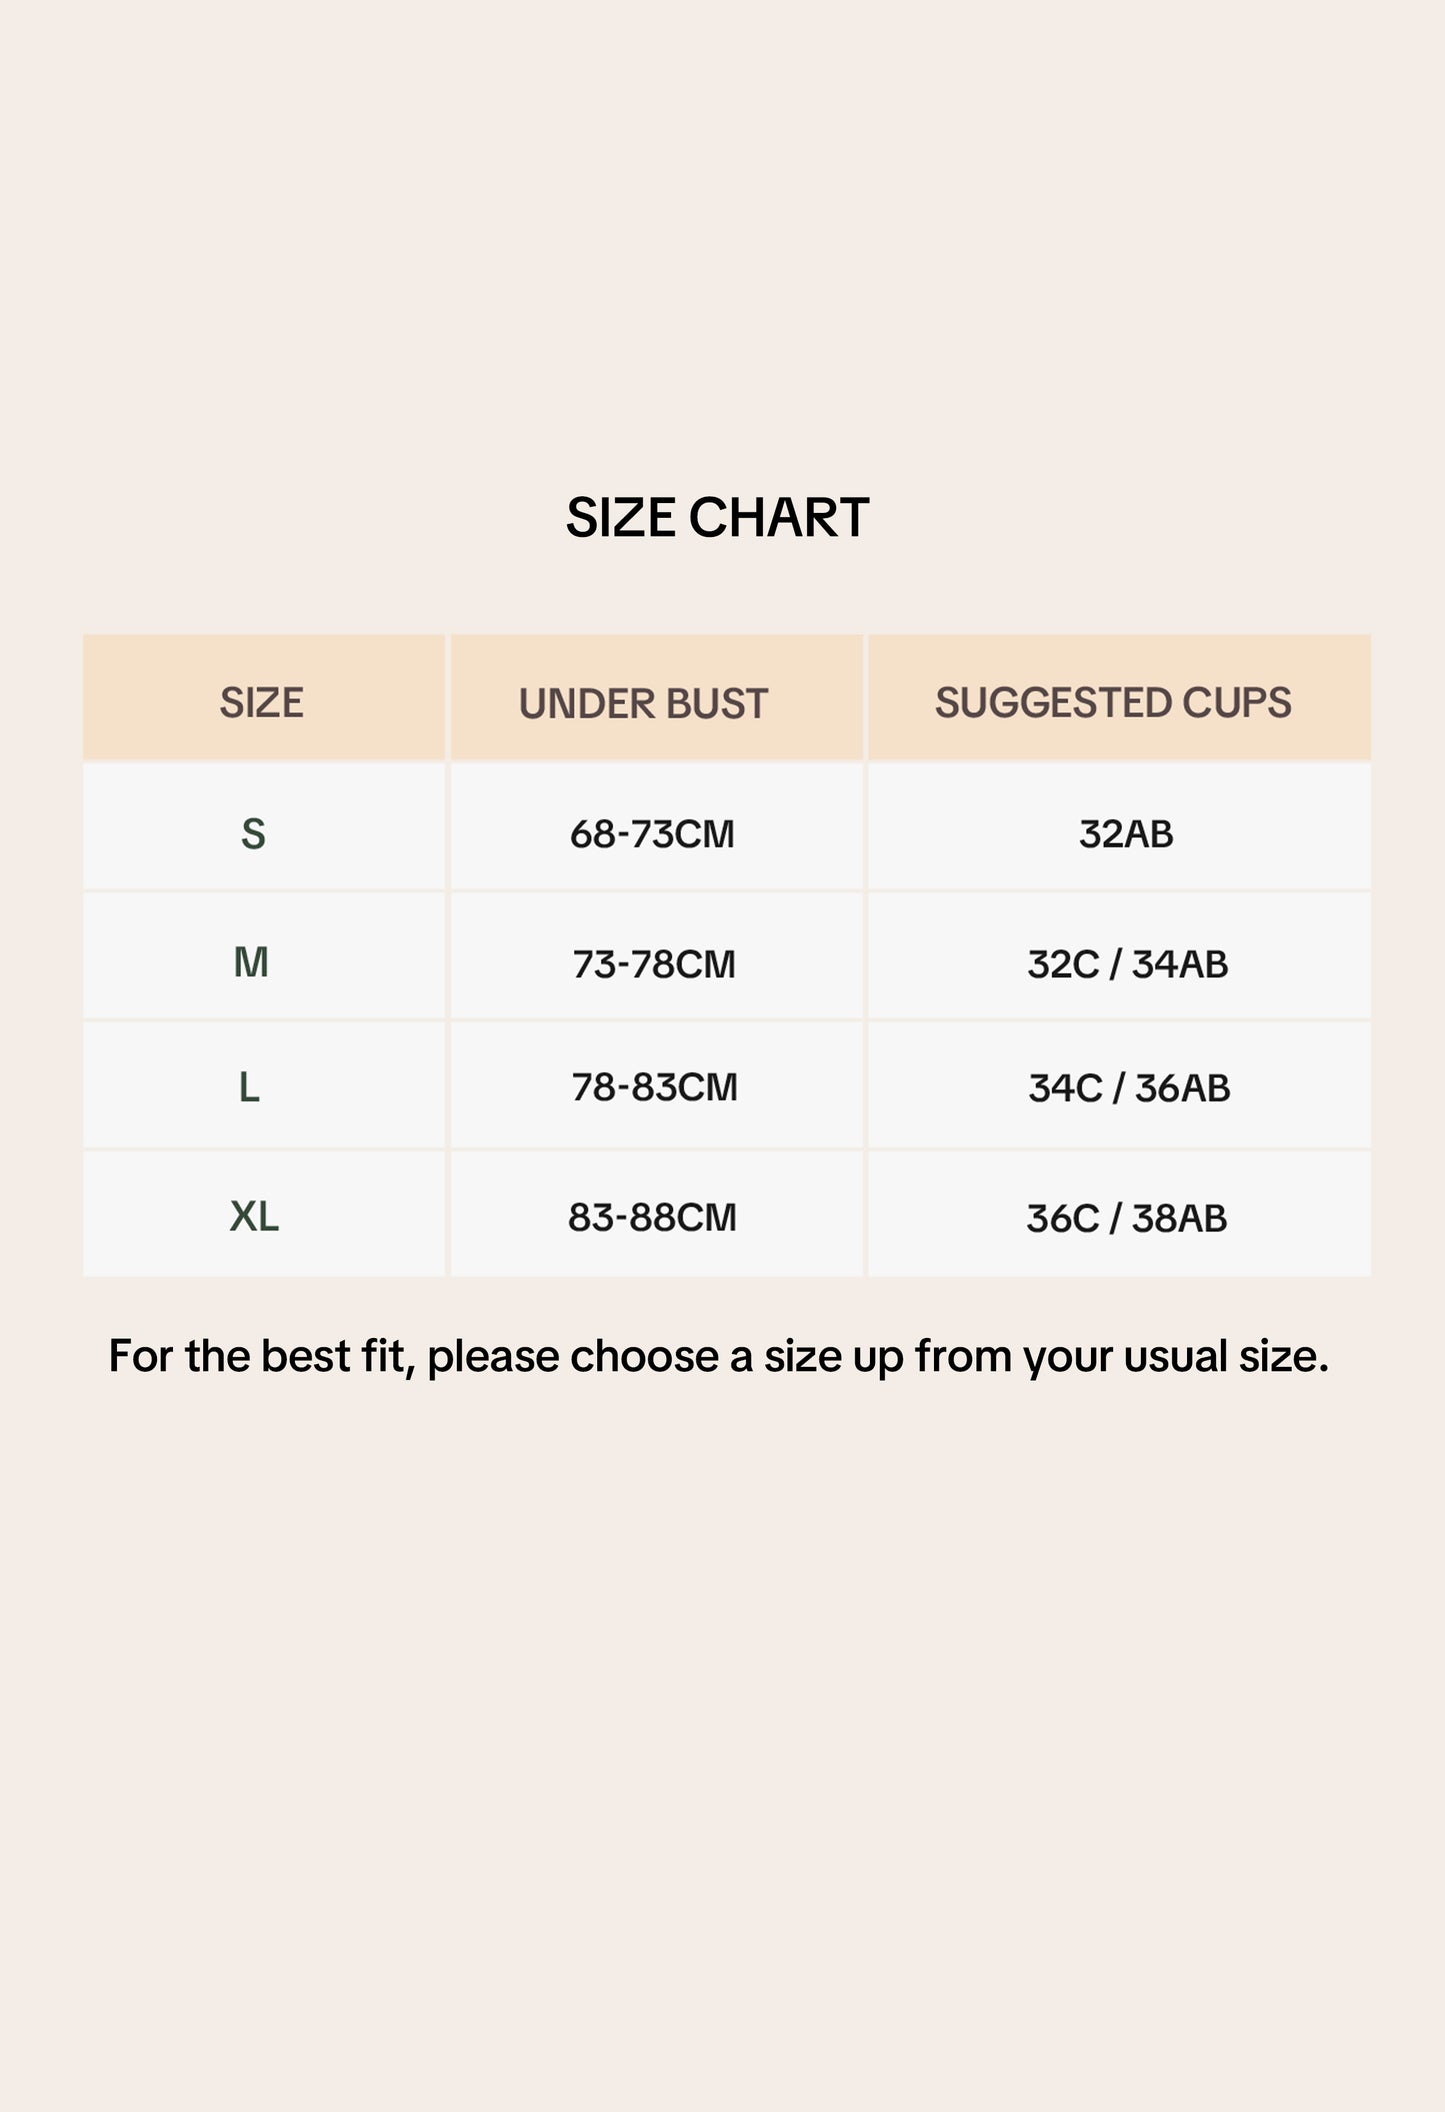
Task: Click the XL size cell
Action: tap(254, 1217)
